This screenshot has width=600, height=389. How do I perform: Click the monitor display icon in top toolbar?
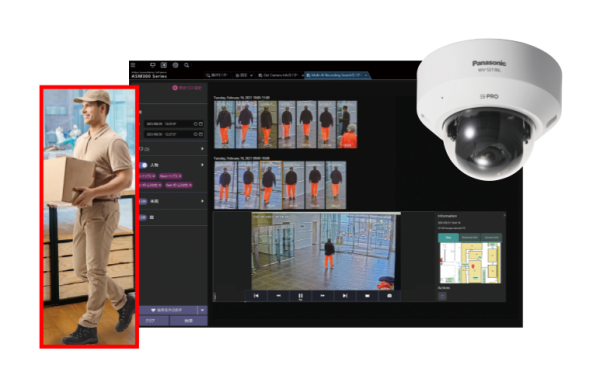coord(153,65)
